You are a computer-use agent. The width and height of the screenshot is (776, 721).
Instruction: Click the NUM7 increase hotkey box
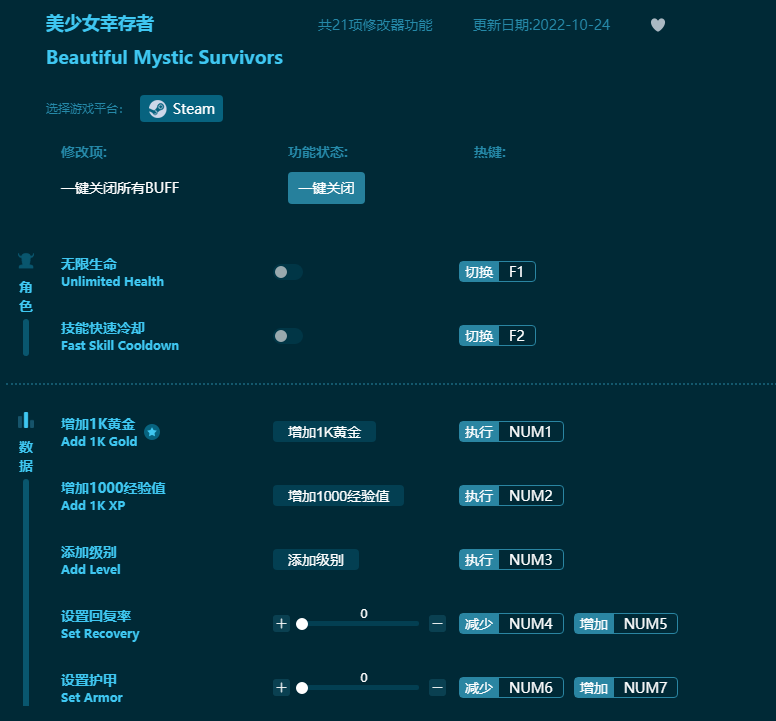[x=626, y=687]
